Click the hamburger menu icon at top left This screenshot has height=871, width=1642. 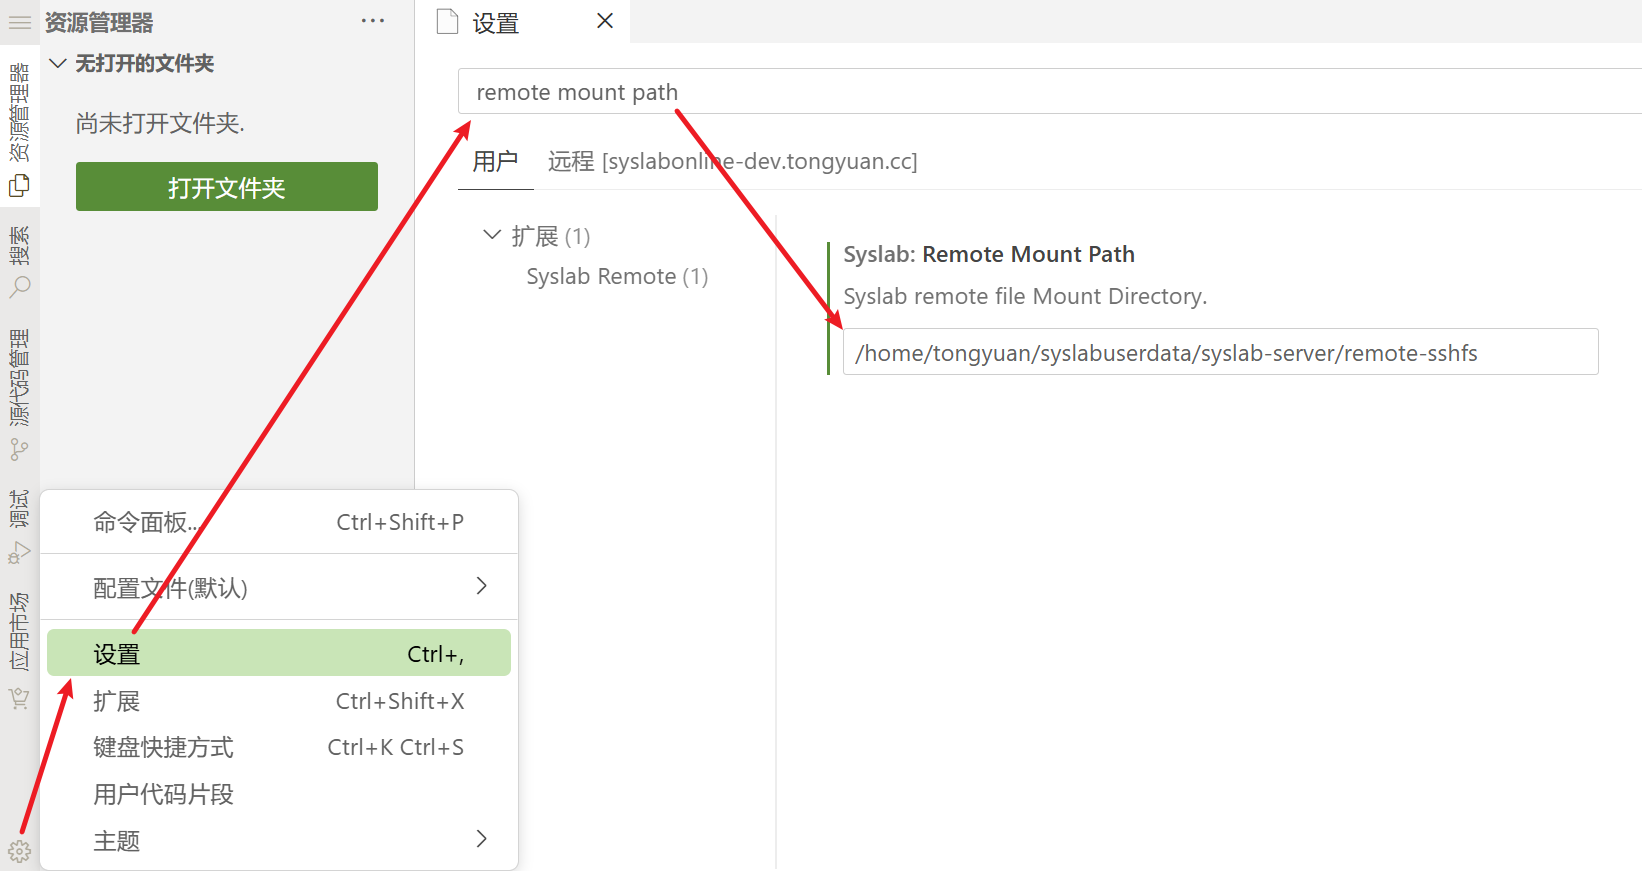19,22
